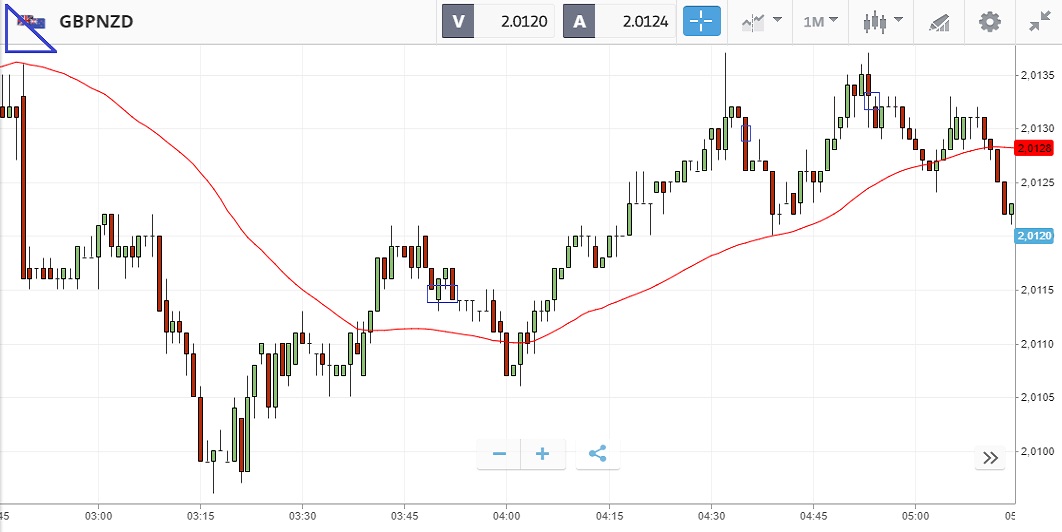Open the chart settings gear
The image size is (1062, 532).
(x=989, y=21)
